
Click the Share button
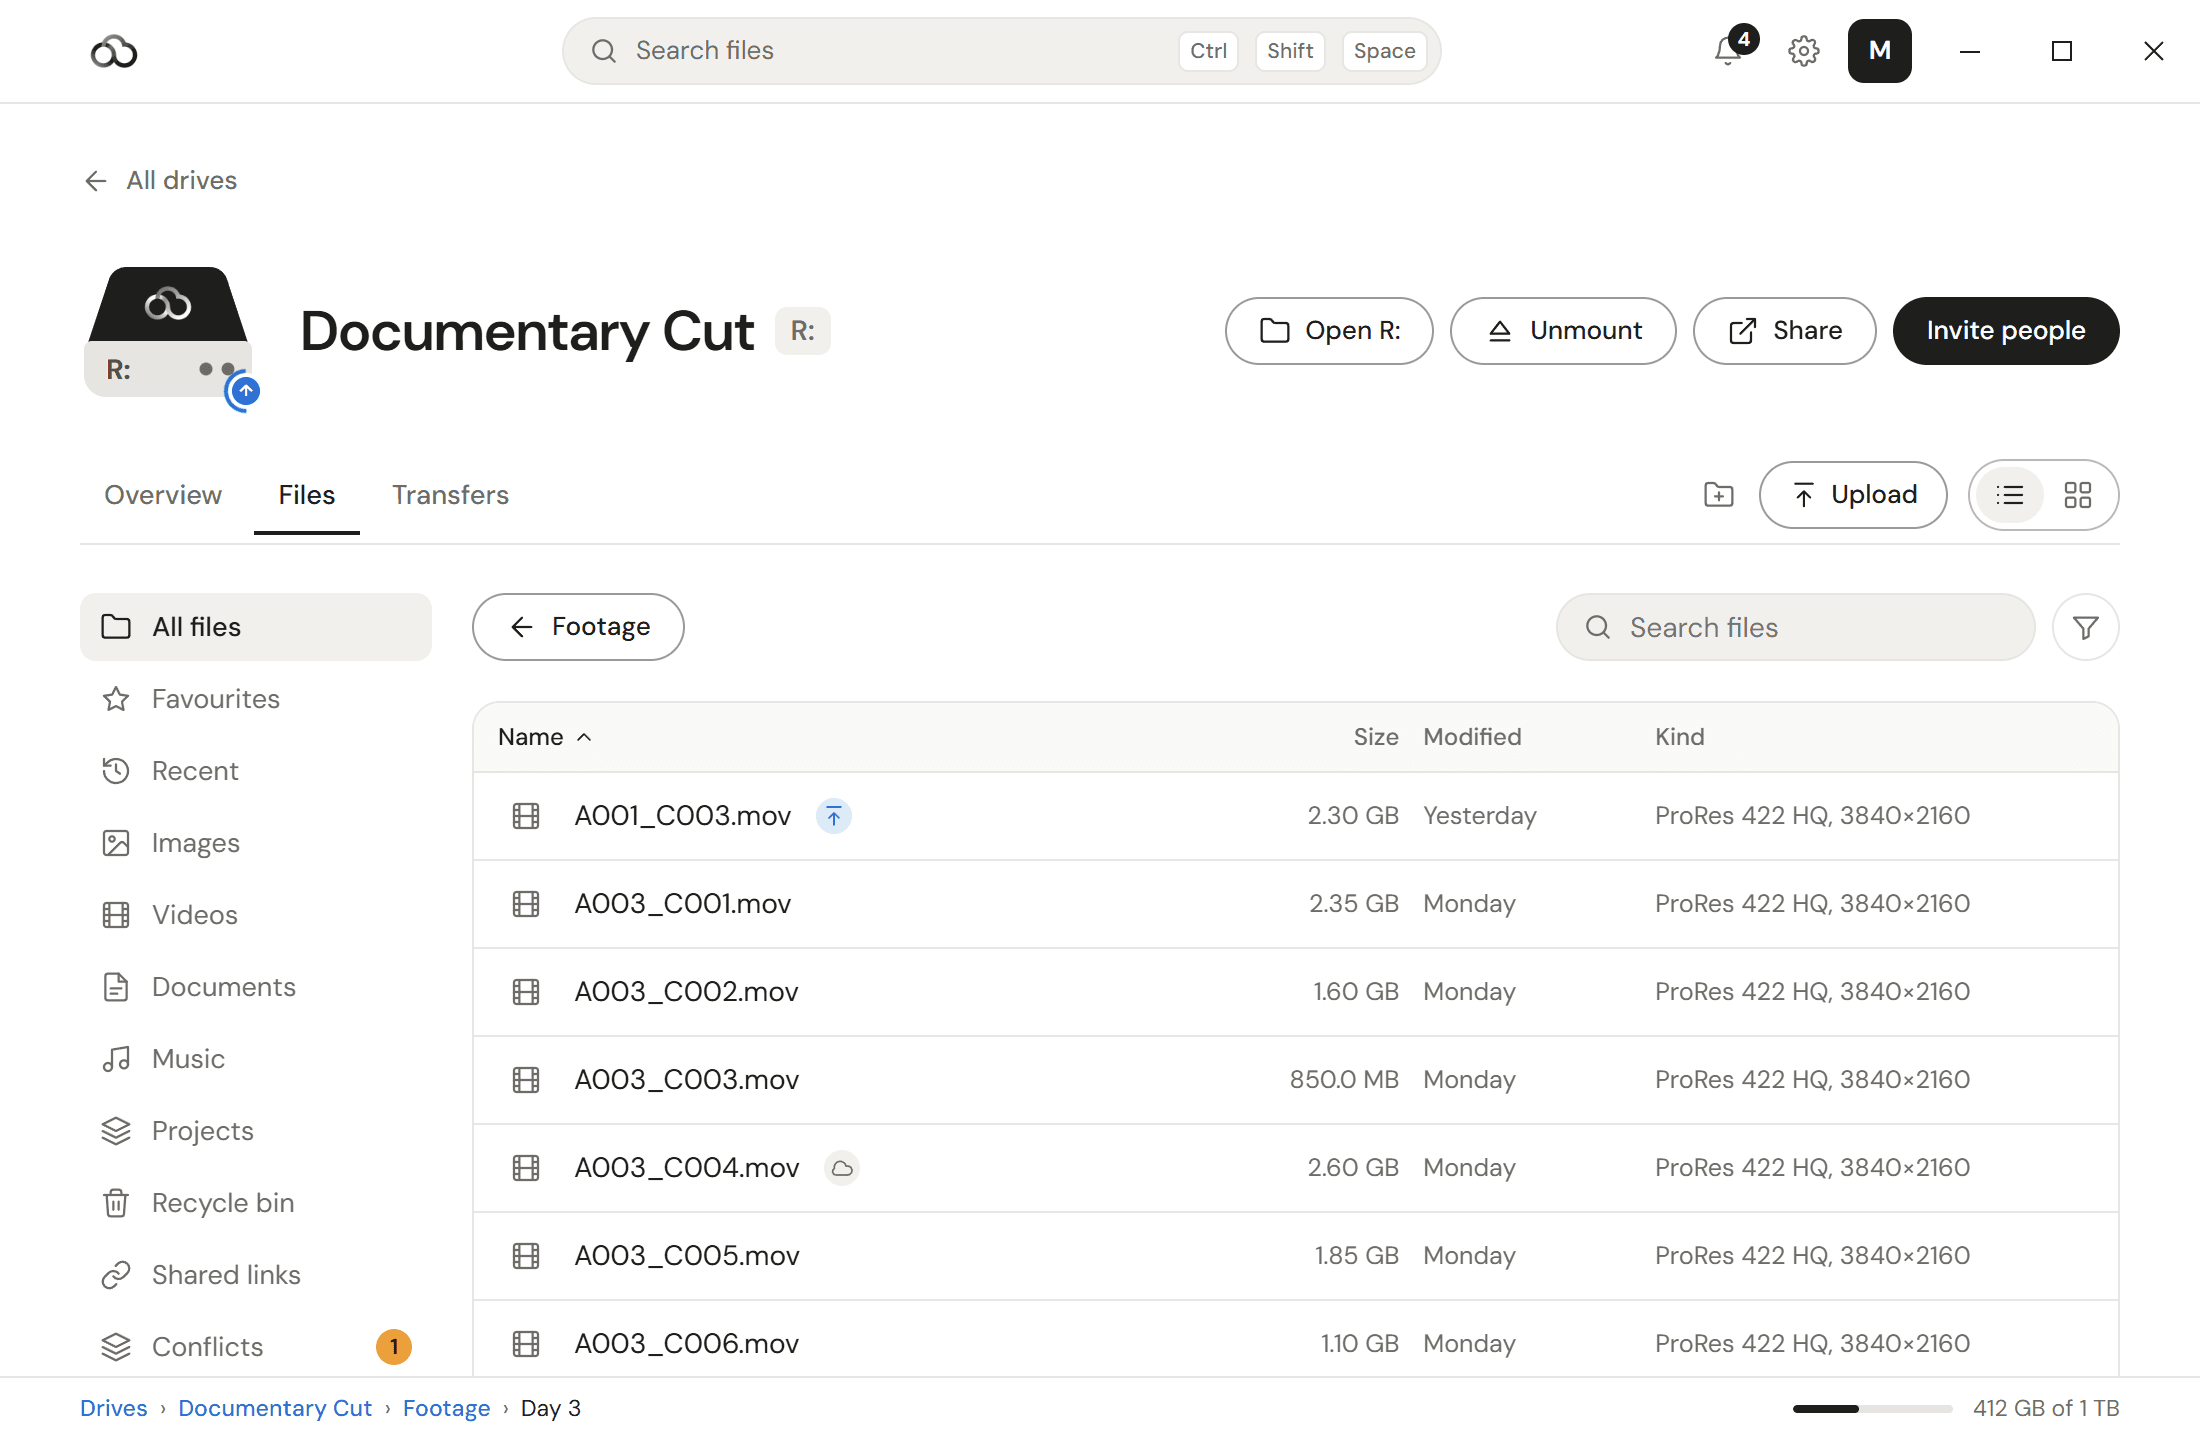click(x=1784, y=331)
